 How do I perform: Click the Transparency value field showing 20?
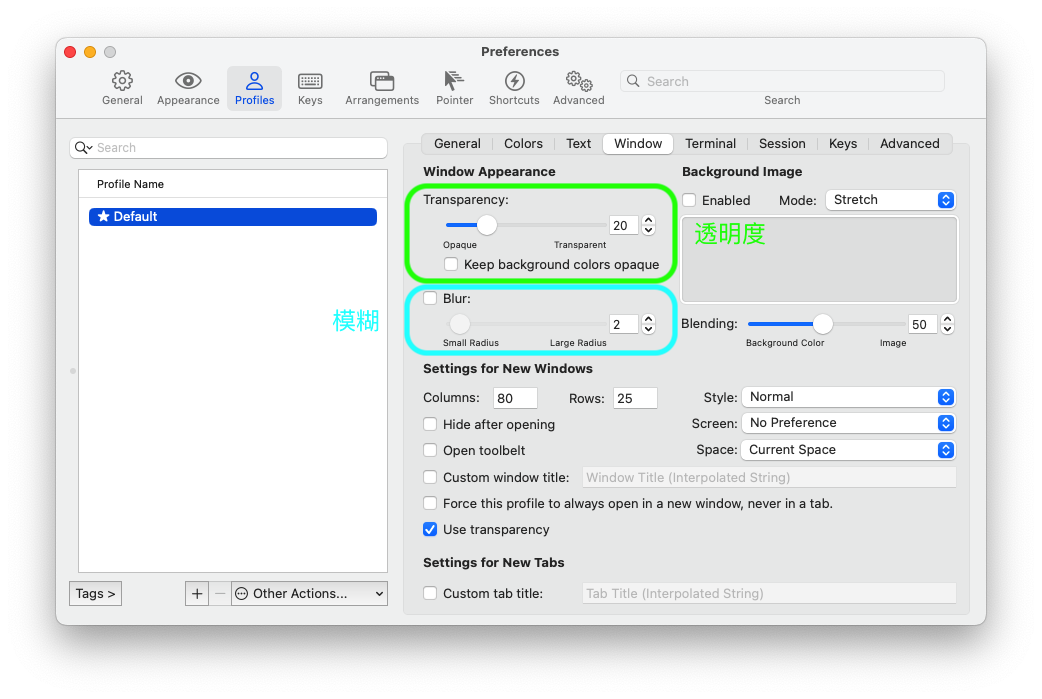[623, 225]
